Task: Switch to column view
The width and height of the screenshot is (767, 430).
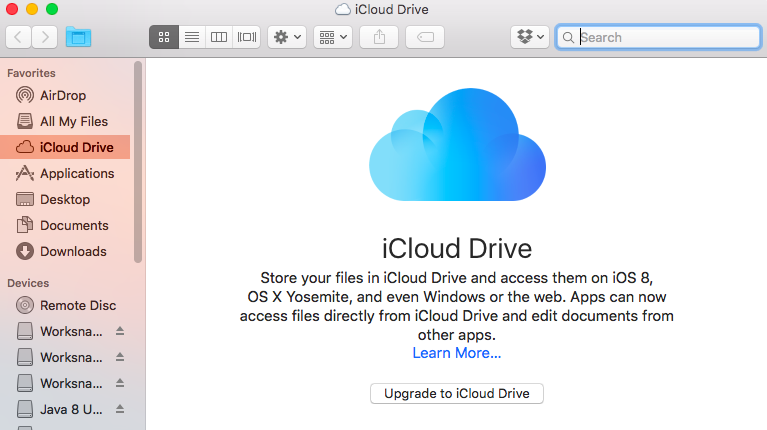Action: click(219, 37)
